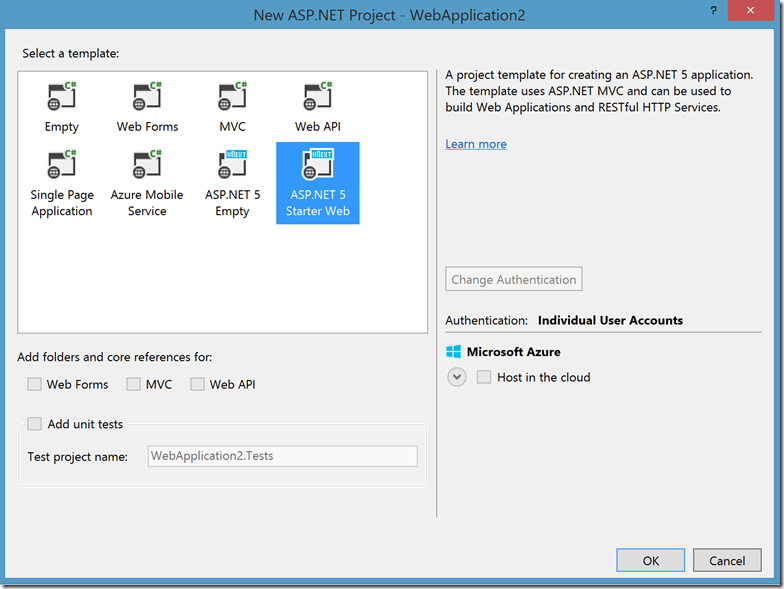The height and width of the screenshot is (589, 784).
Task: Select the Web API template icon
Action: coord(318,96)
